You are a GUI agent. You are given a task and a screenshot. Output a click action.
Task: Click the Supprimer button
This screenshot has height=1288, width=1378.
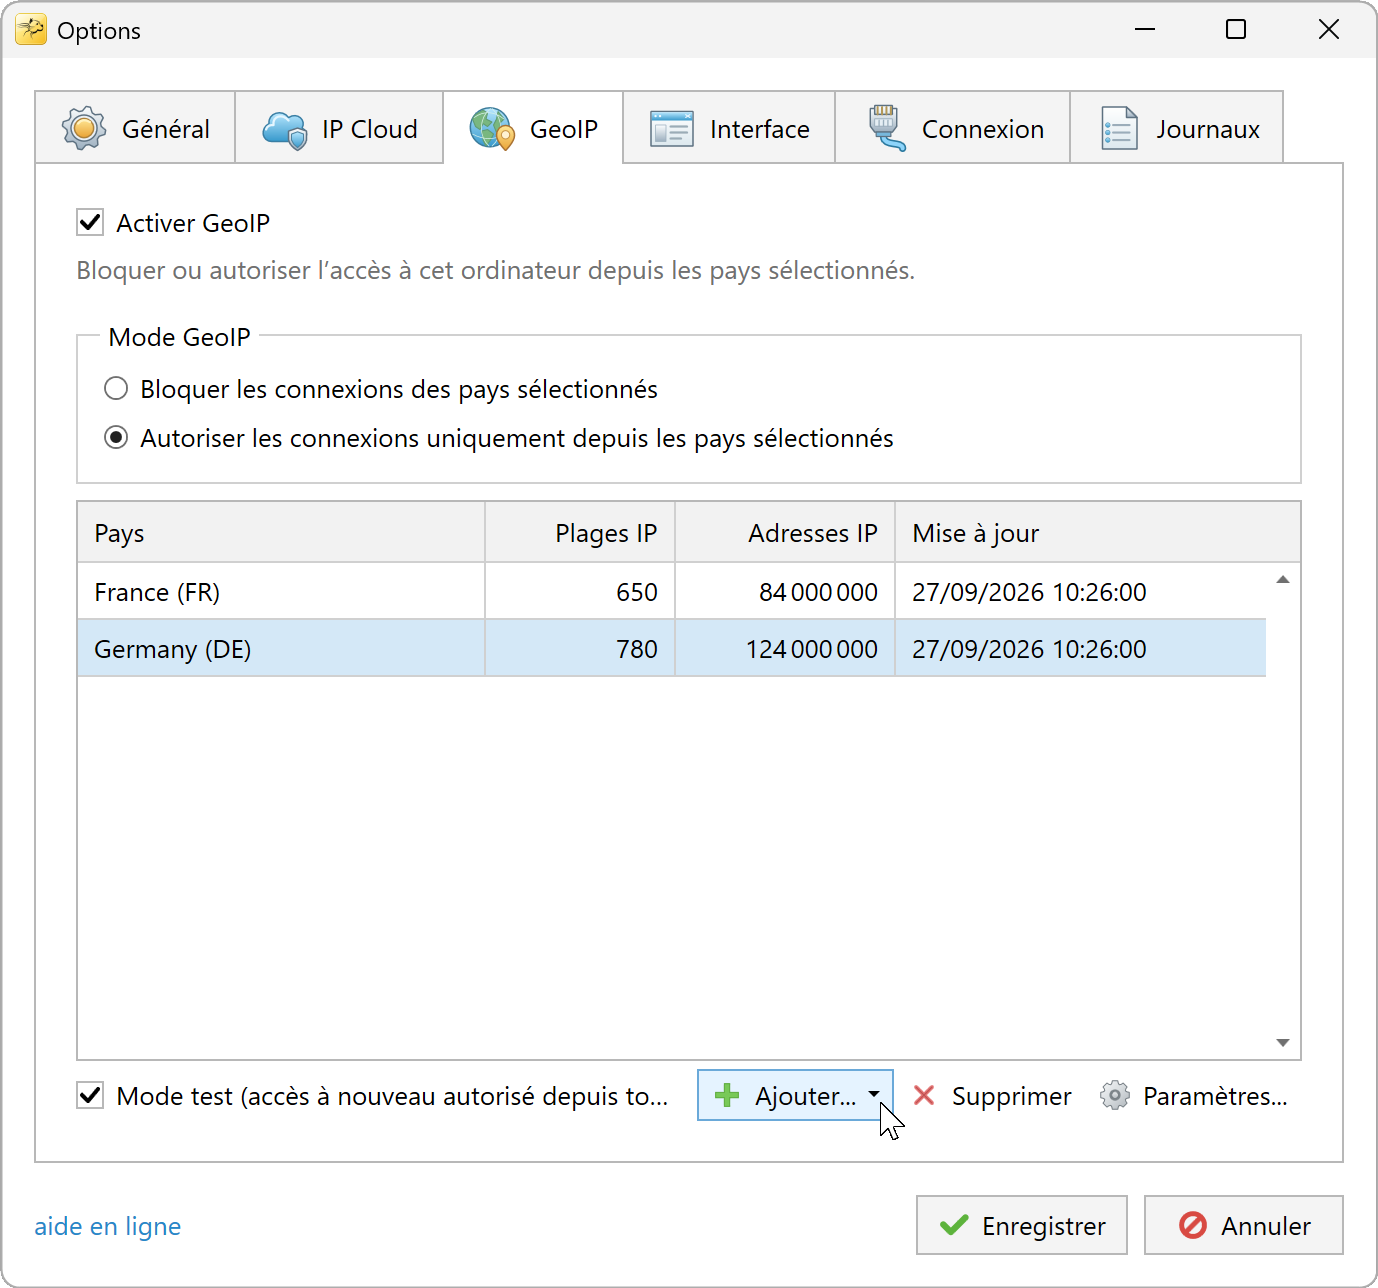coord(992,1095)
